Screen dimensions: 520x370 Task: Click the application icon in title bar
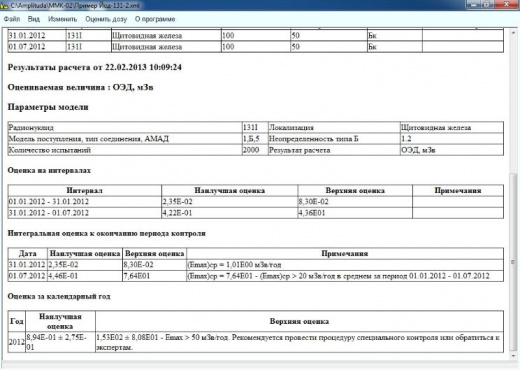click(x=4, y=5)
